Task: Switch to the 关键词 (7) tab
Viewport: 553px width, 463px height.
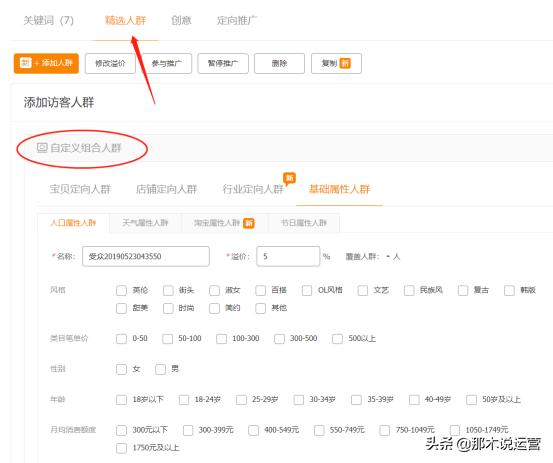Action: coord(48,20)
